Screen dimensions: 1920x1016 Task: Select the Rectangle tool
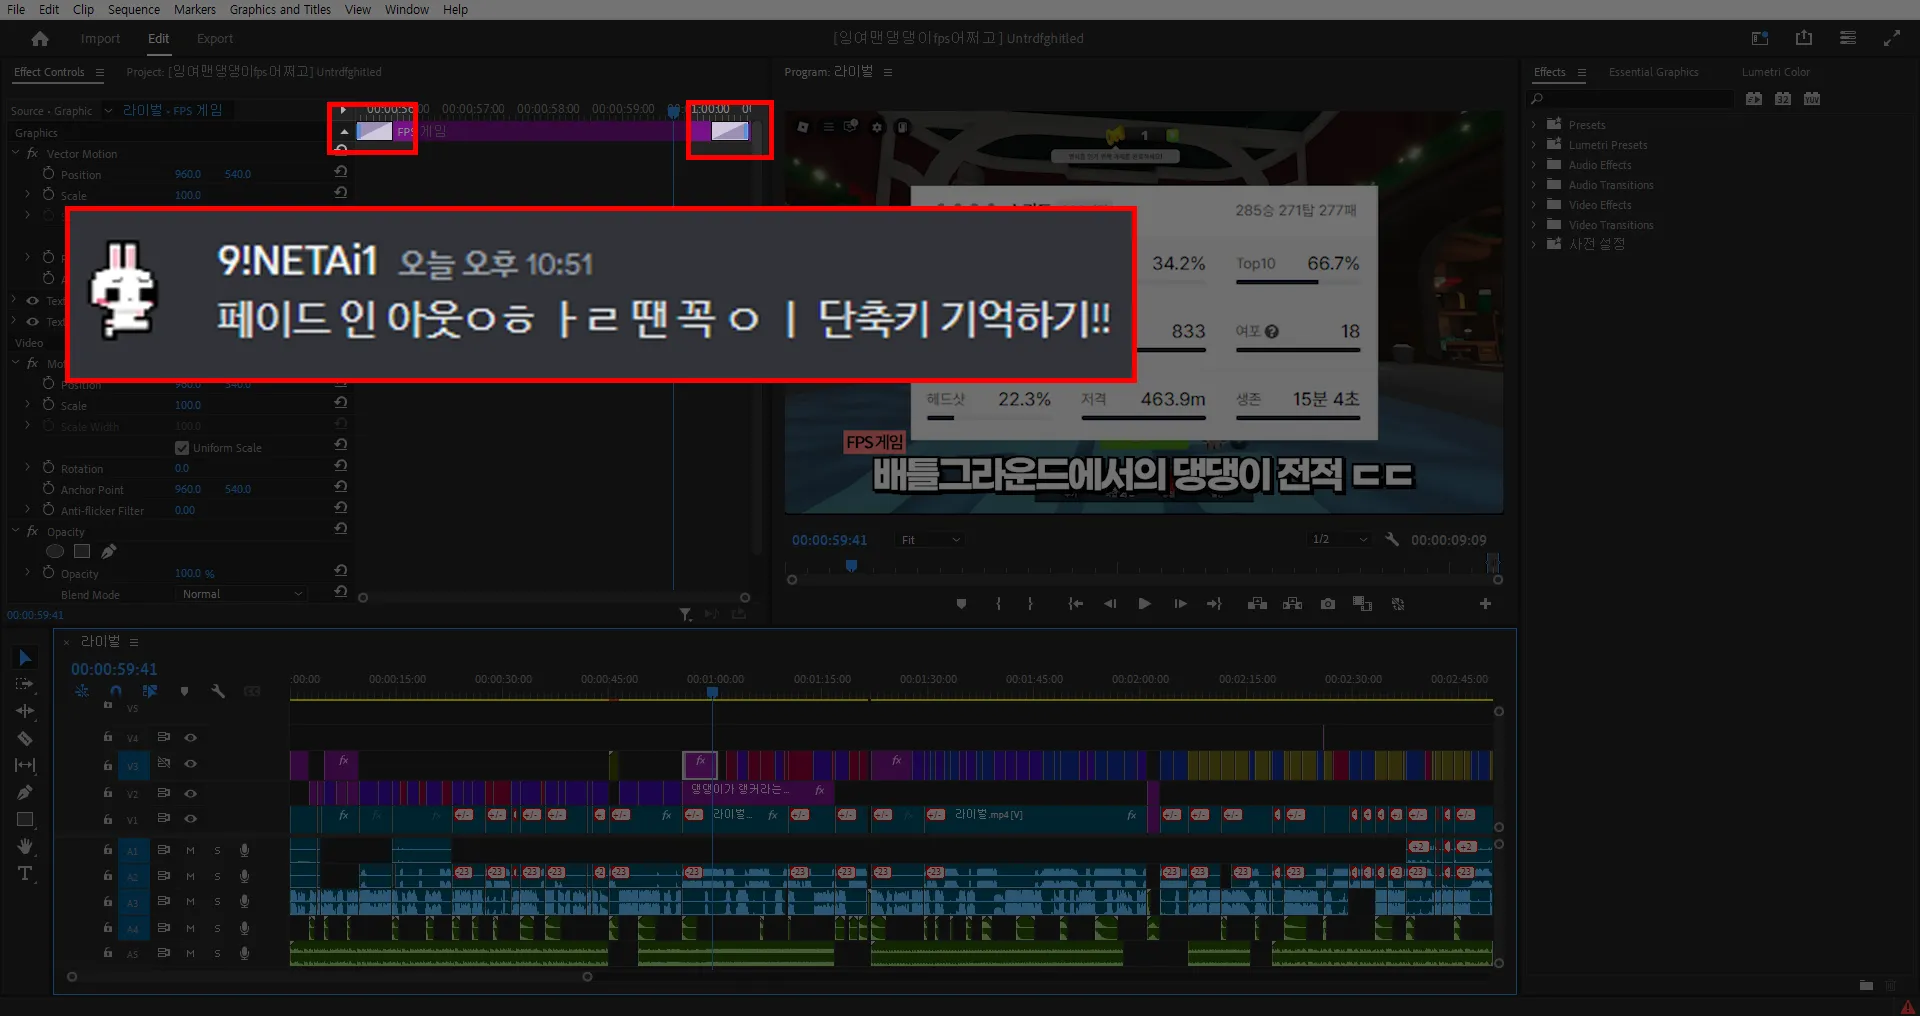click(25, 819)
